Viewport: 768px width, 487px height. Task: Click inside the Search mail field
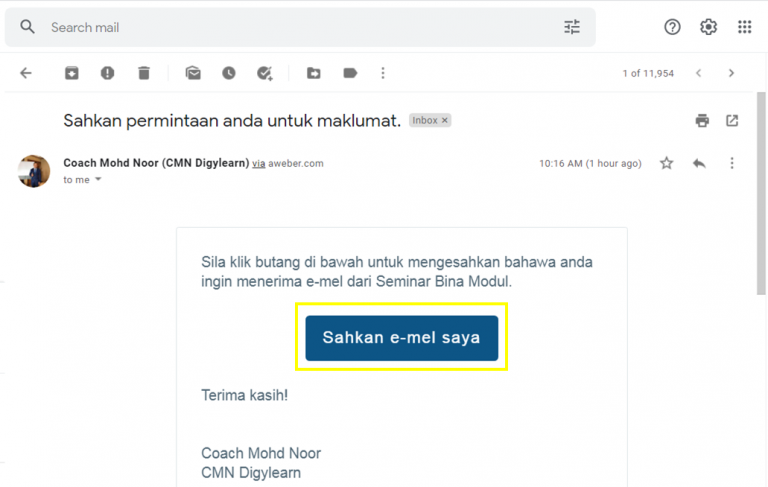click(300, 27)
